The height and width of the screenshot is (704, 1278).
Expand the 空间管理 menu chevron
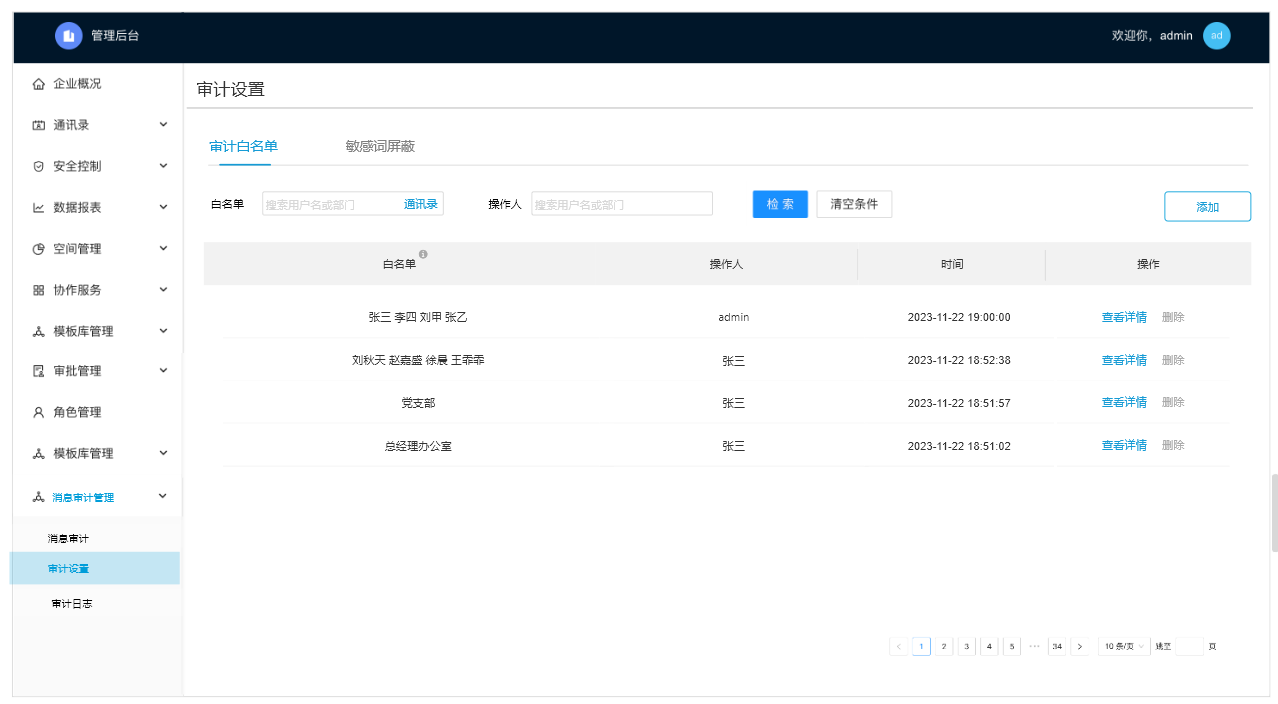click(x=163, y=248)
